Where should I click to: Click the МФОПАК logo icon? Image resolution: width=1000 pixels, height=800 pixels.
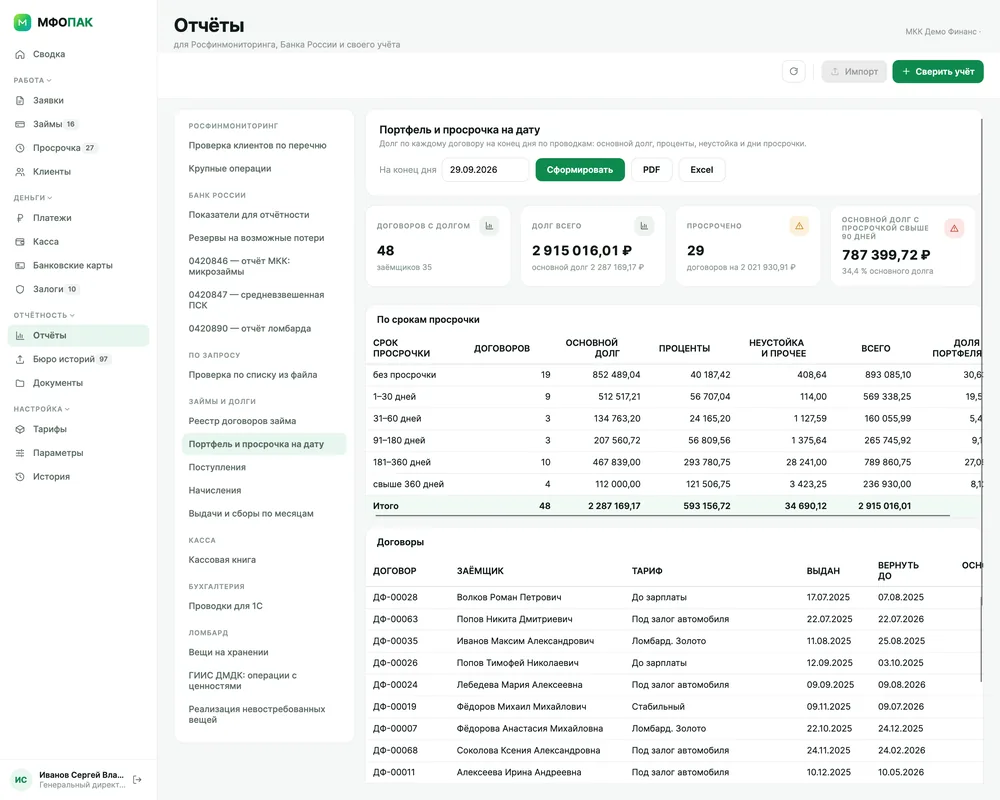coord(22,22)
